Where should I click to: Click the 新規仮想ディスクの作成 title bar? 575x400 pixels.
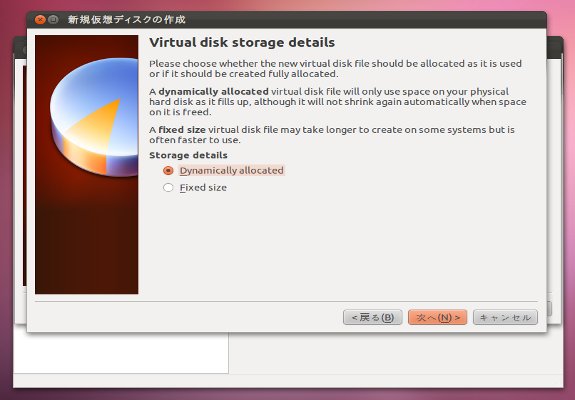point(286,20)
